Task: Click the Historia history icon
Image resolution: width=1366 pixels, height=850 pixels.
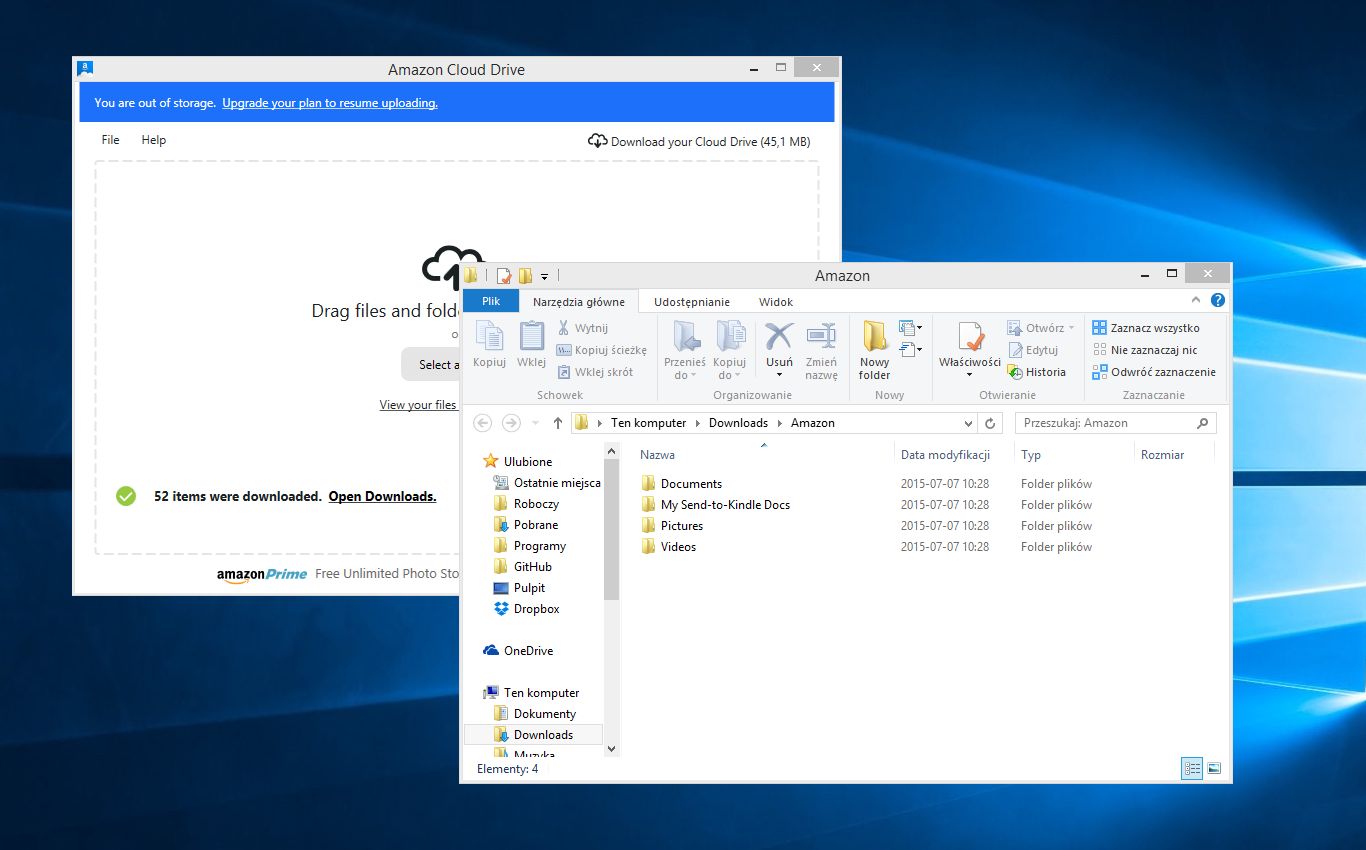Action: click(x=1015, y=372)
